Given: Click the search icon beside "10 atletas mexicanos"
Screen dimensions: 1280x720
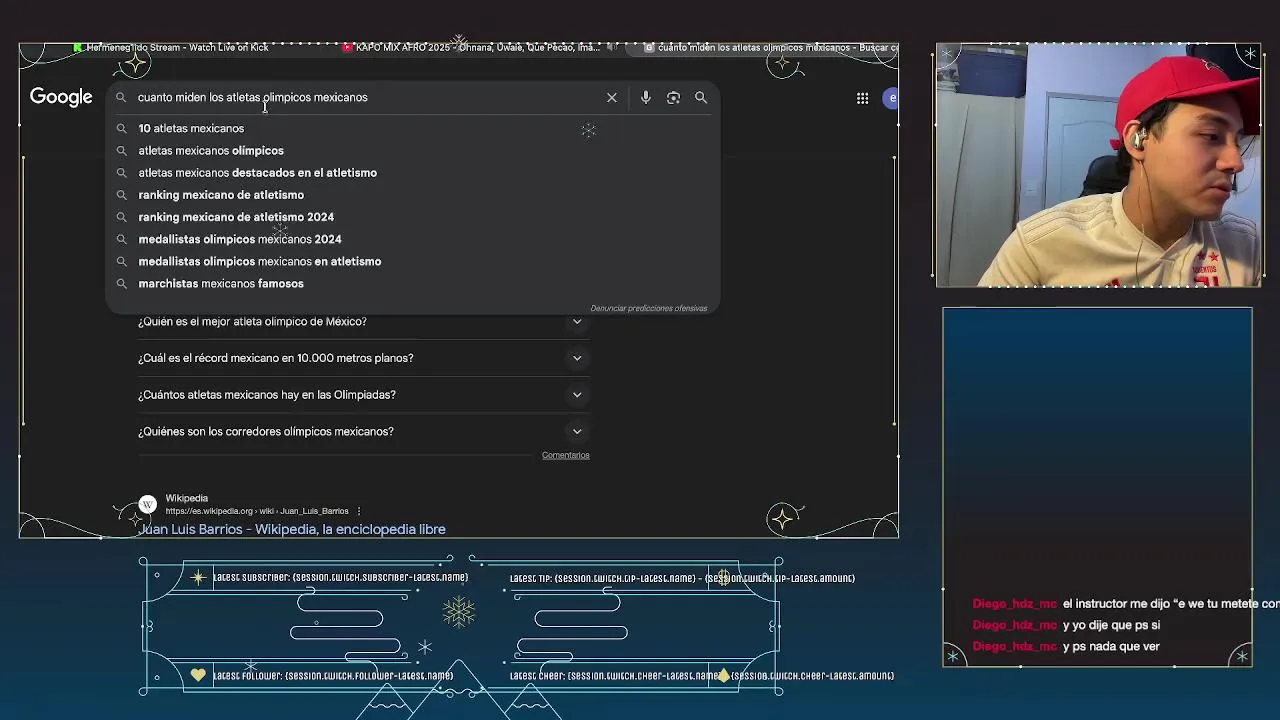Looking at the screenshot, I should point(121,128).
